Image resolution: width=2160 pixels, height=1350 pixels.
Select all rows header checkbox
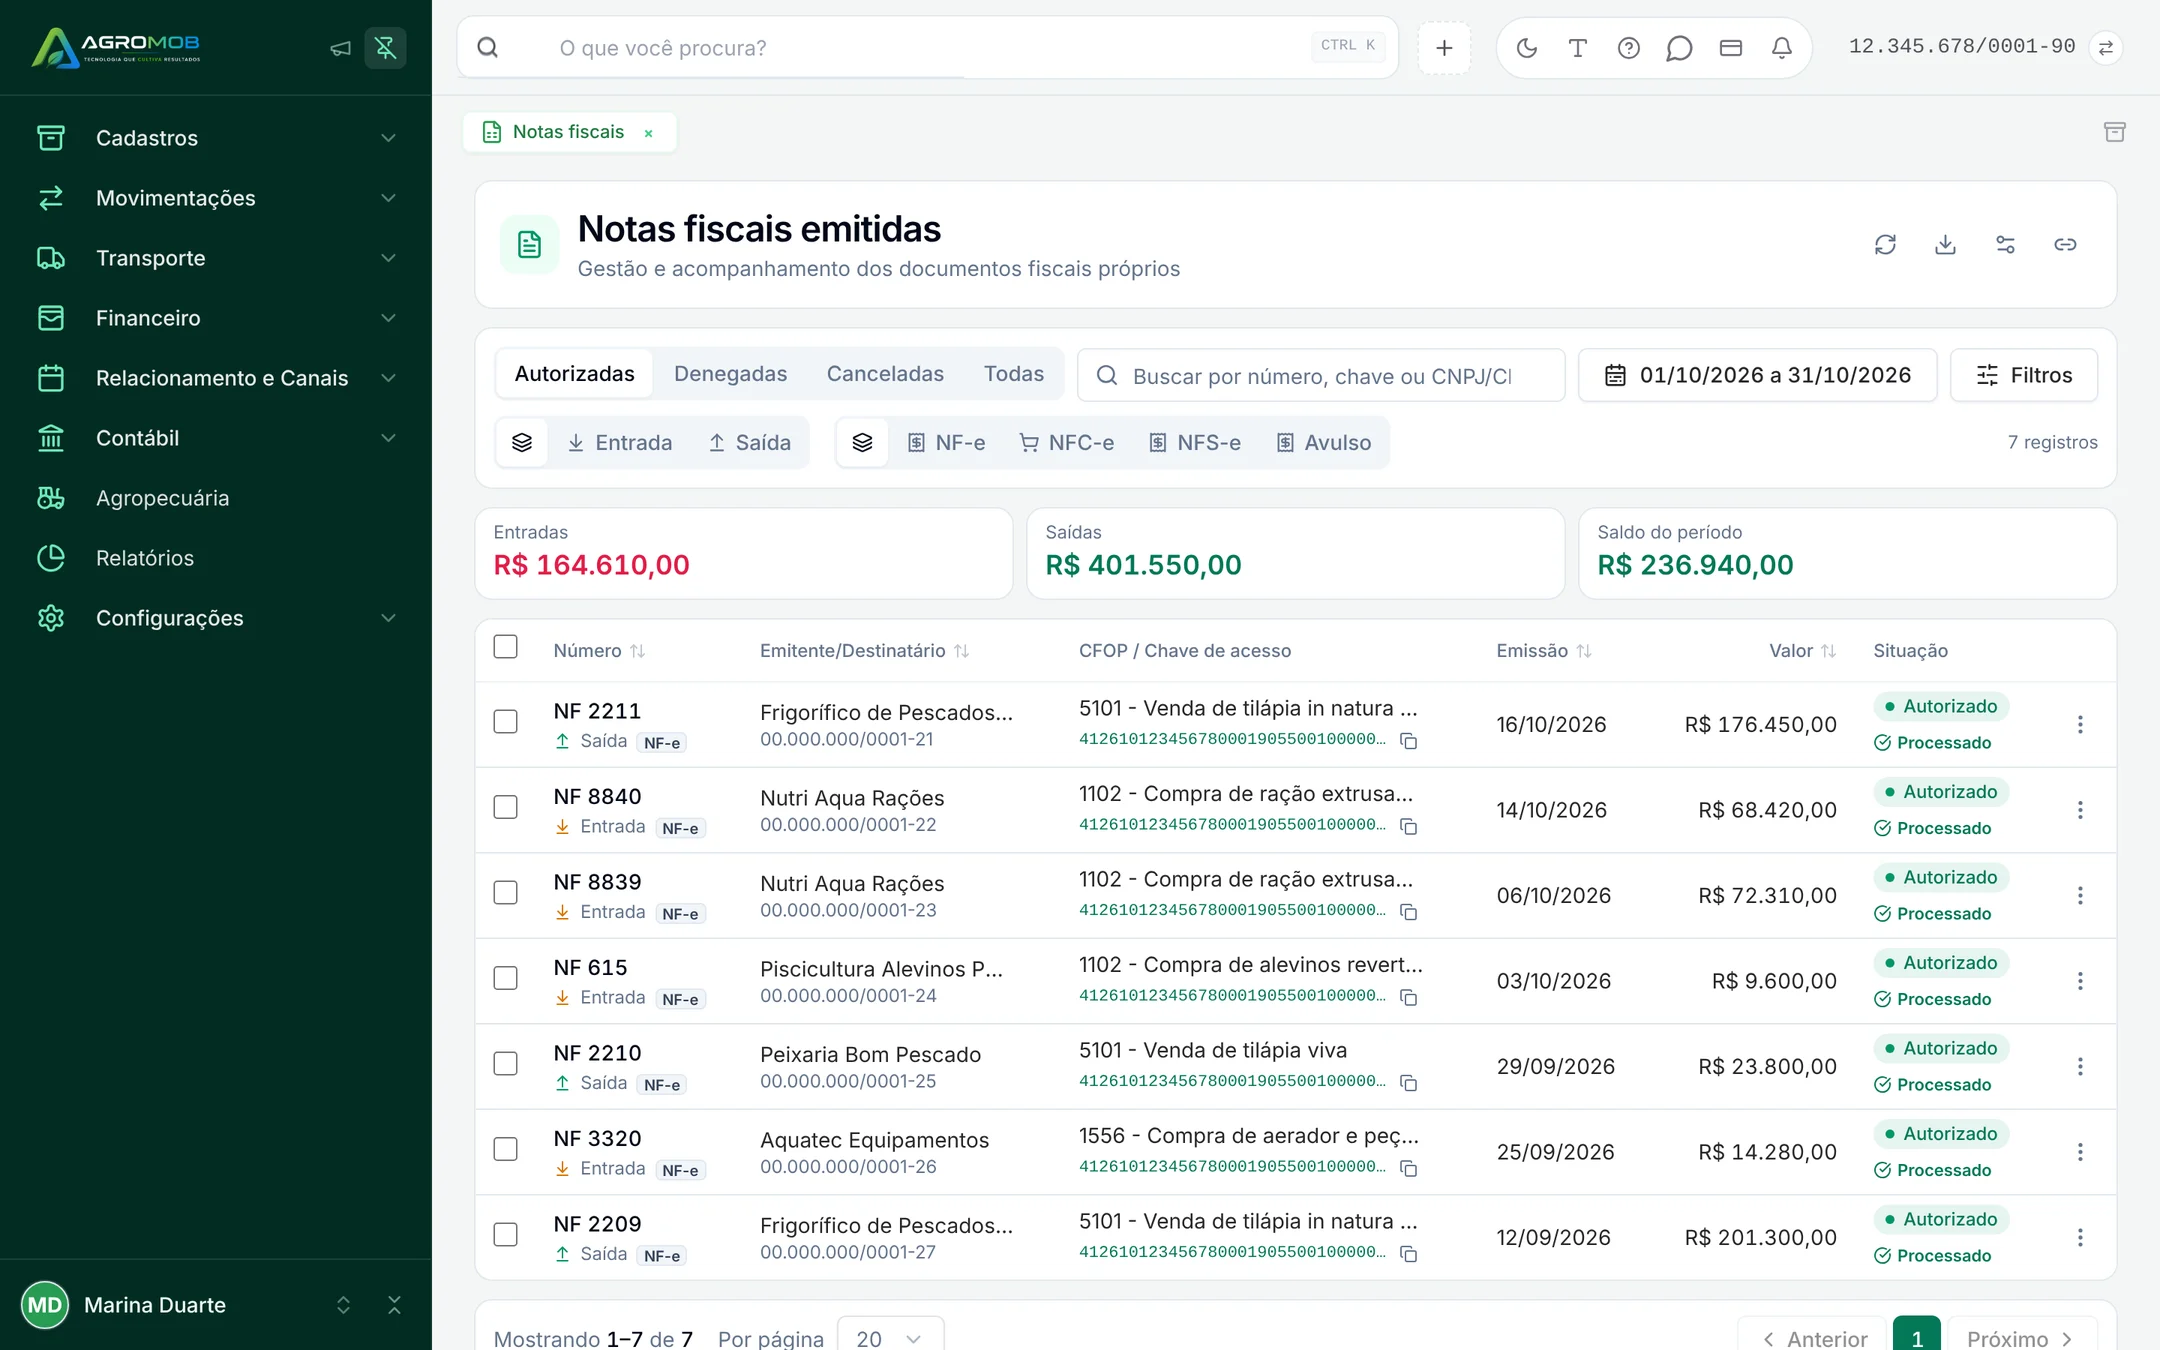tap(506, 647)
